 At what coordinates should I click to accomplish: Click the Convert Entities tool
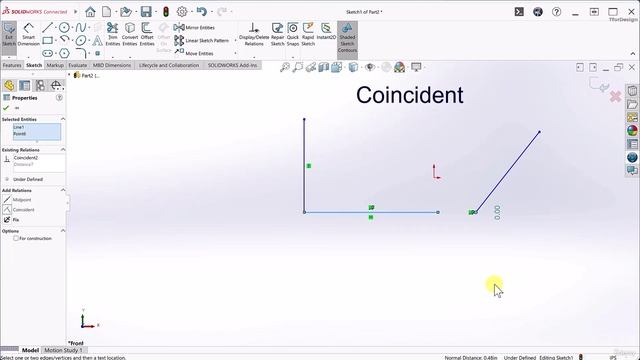tap(130, 34)
